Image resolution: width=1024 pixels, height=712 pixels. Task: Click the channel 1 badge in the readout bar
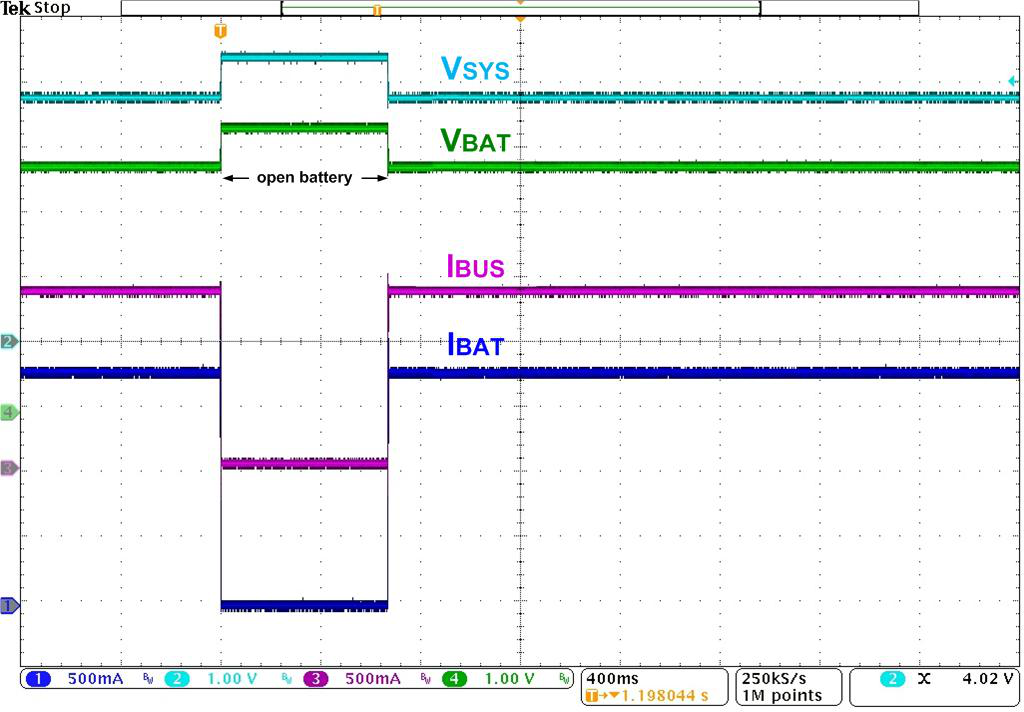tap(38, 679)
